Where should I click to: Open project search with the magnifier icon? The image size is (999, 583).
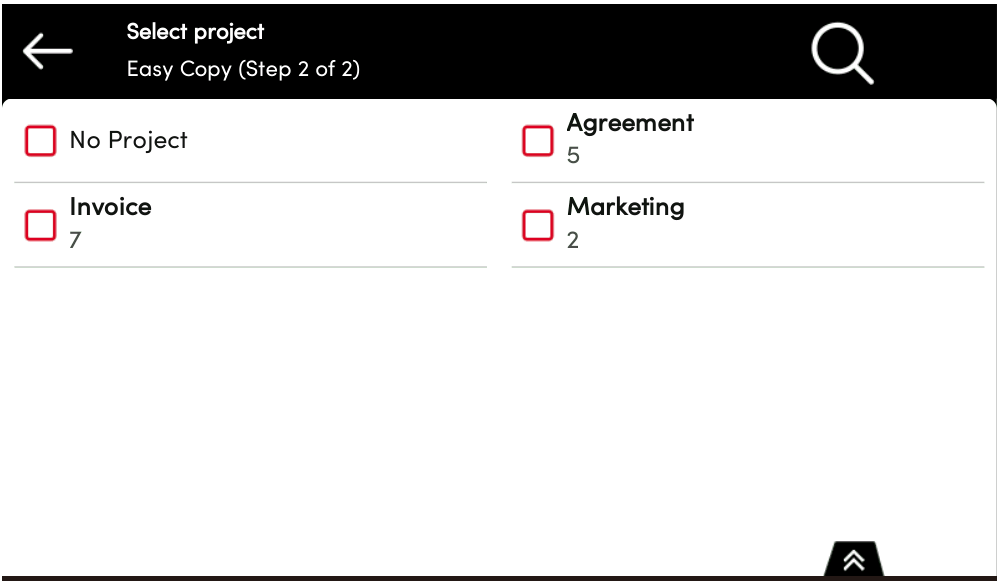(841, 54)
